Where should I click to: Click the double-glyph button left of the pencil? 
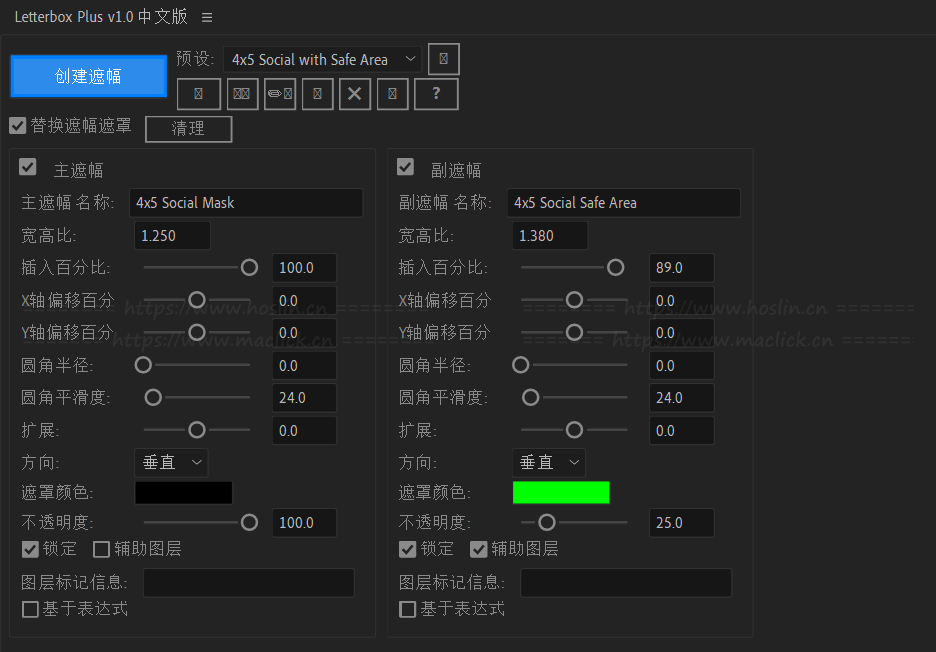click(241, 94)
